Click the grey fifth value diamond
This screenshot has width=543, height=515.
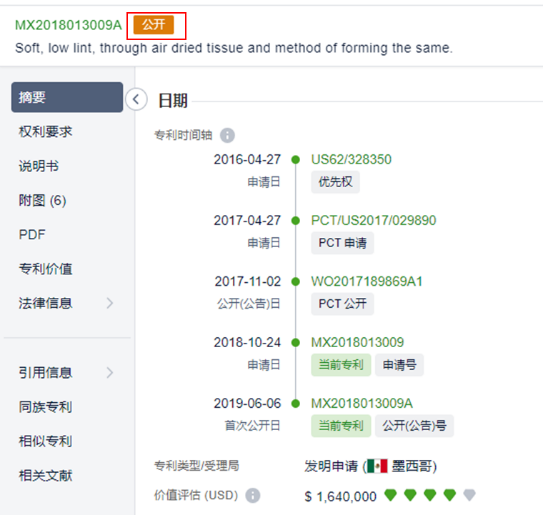tap(469, 495)
